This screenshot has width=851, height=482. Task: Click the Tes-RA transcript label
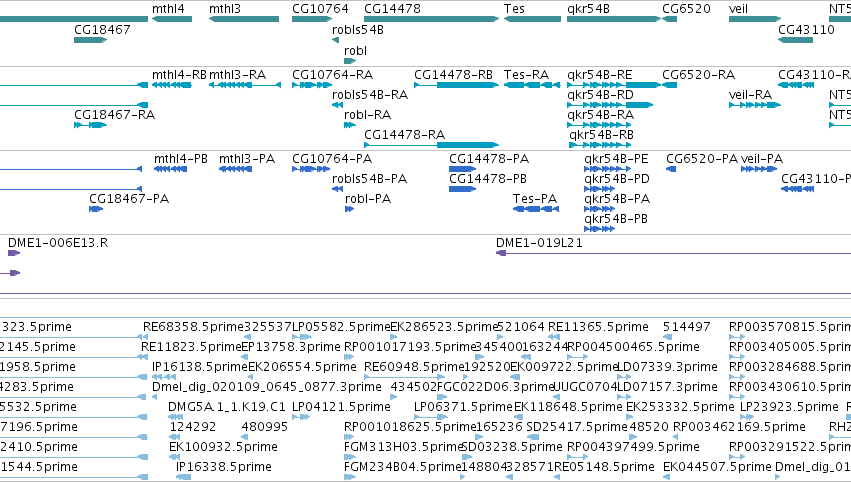click(526, 75)
